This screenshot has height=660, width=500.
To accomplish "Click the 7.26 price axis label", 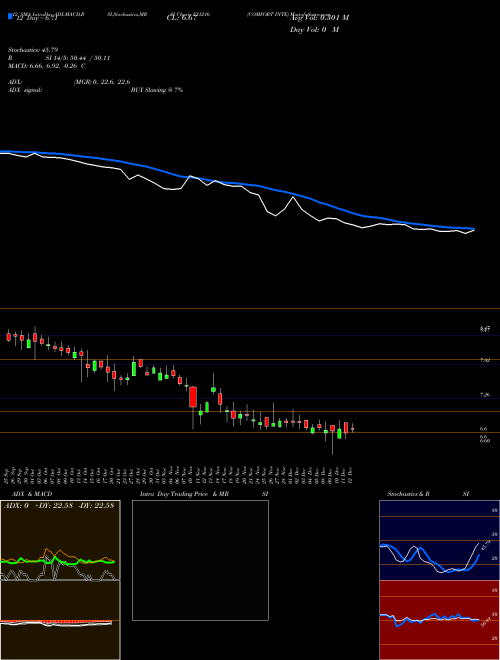I will (x=485, y=395).
